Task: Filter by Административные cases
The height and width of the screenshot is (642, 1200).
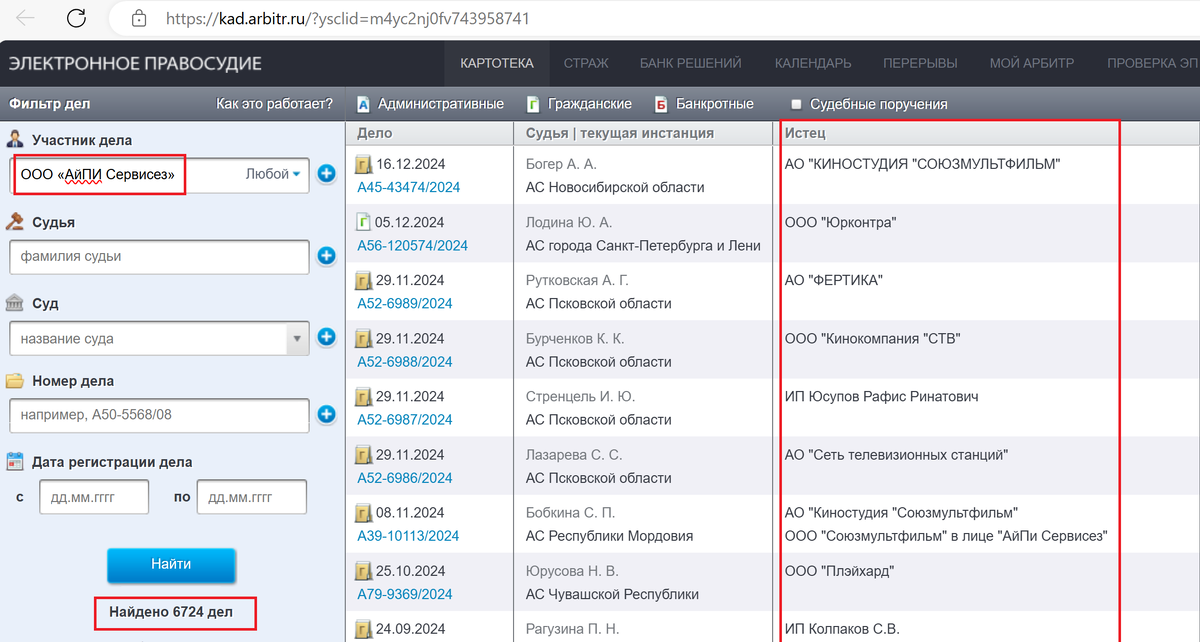Action: 430,104
